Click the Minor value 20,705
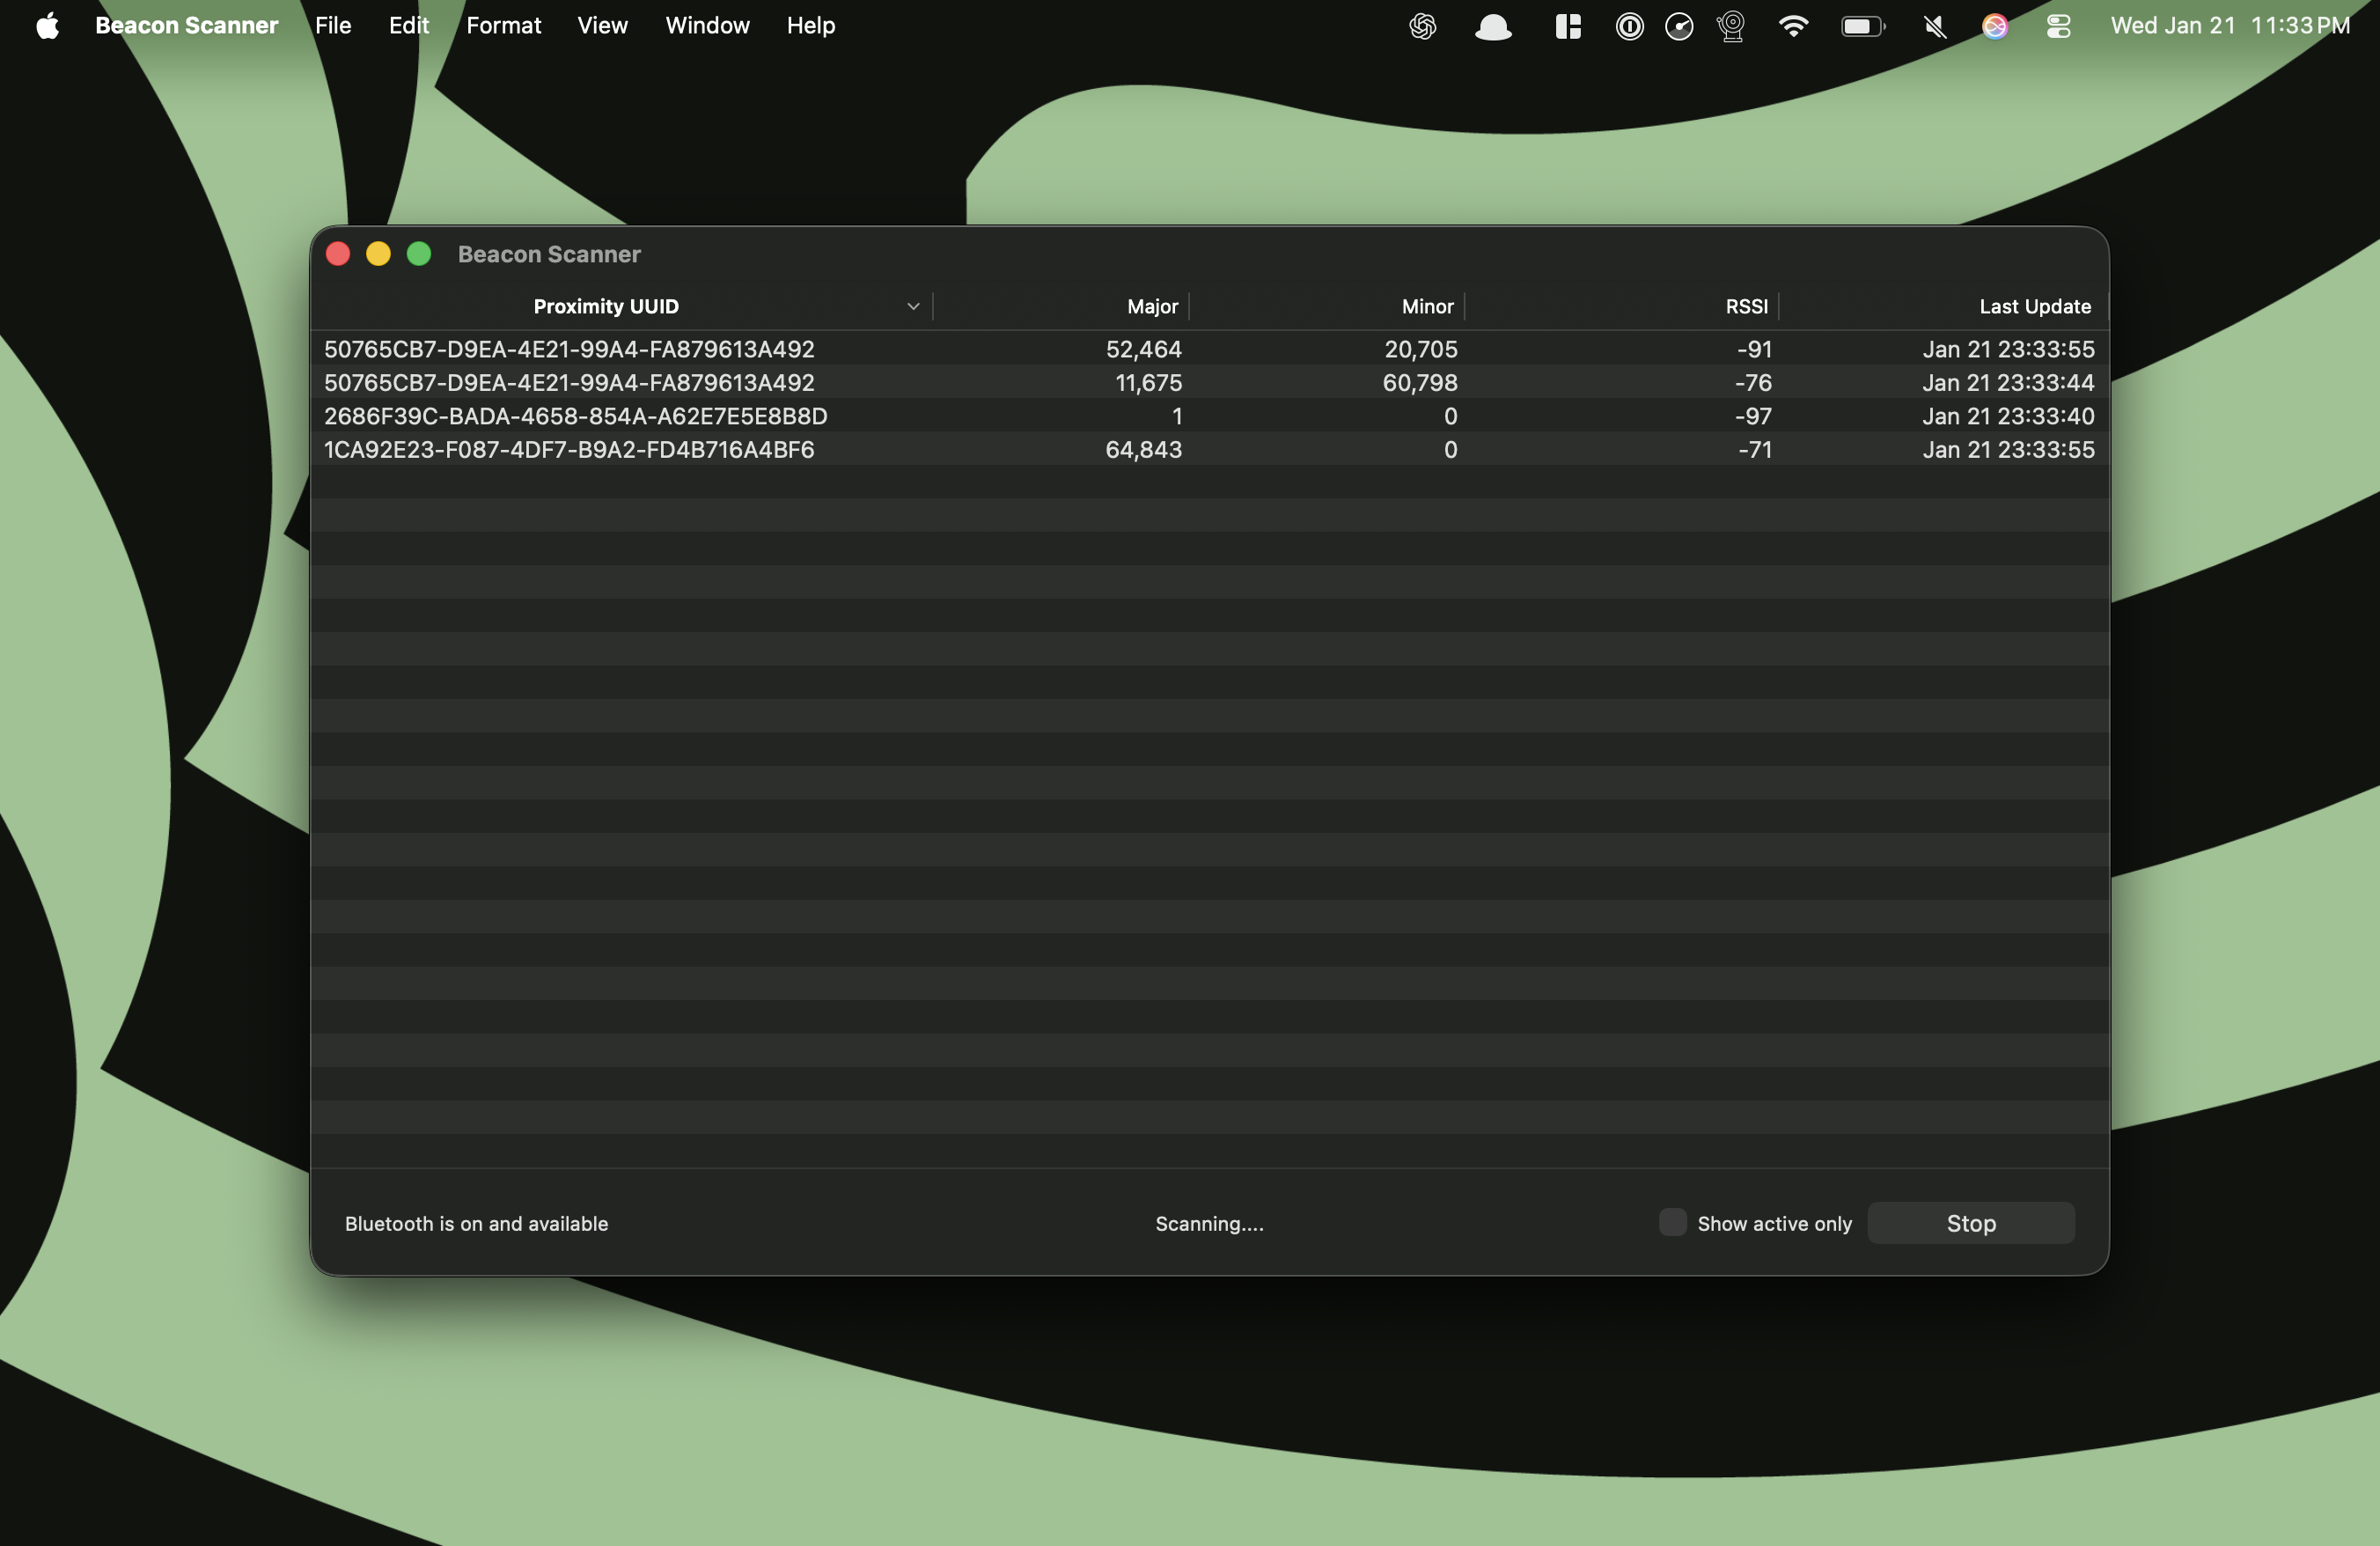 [1420, 349]
